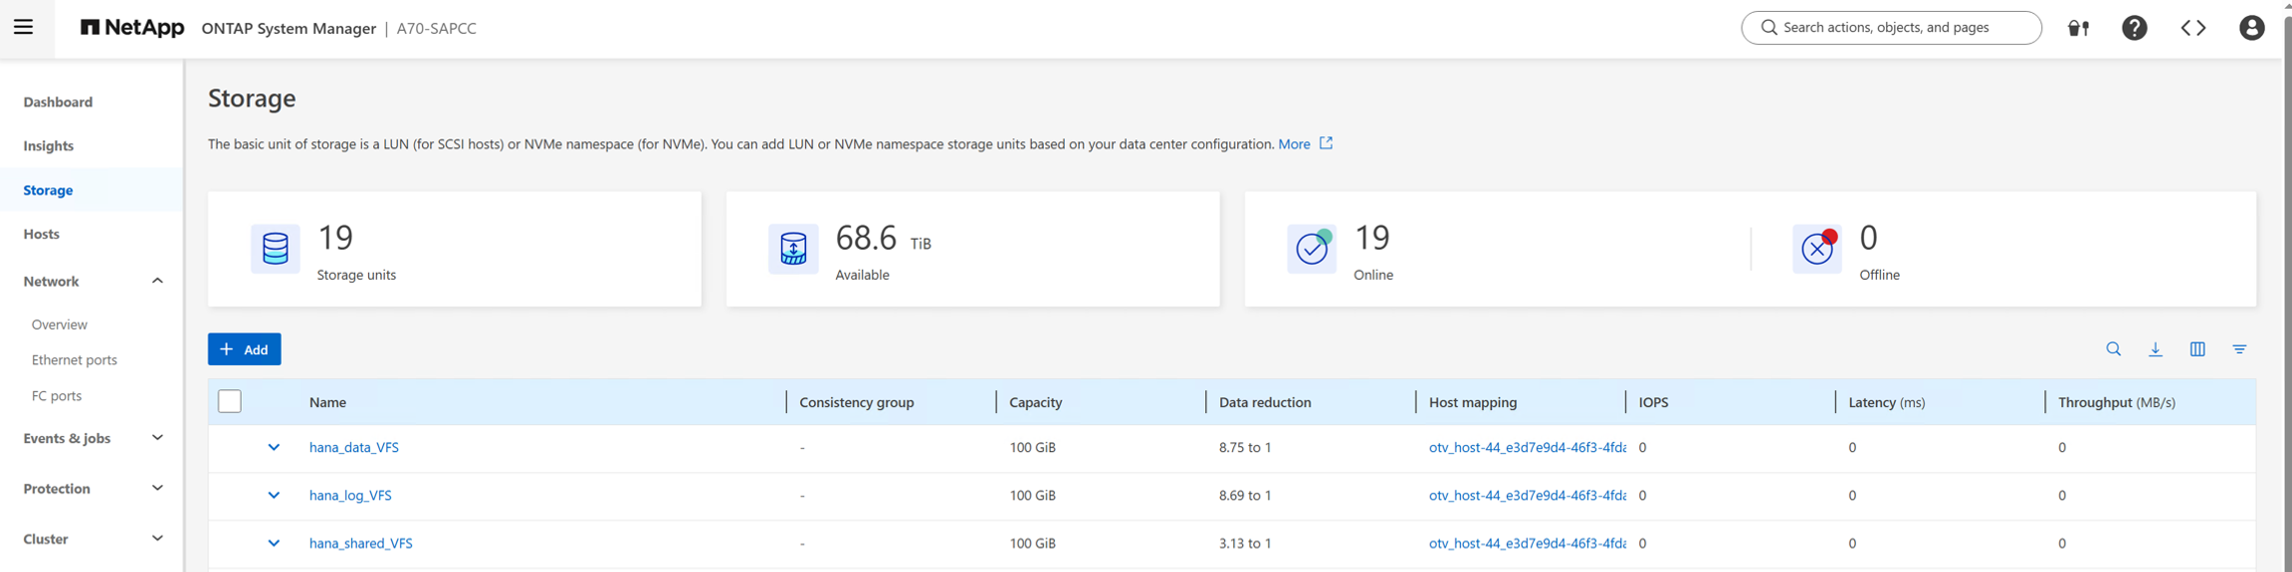Open Ethernet ports under Network
Image resolution: width=2292 pixels, height=572 pixels.
coord(74,360)
